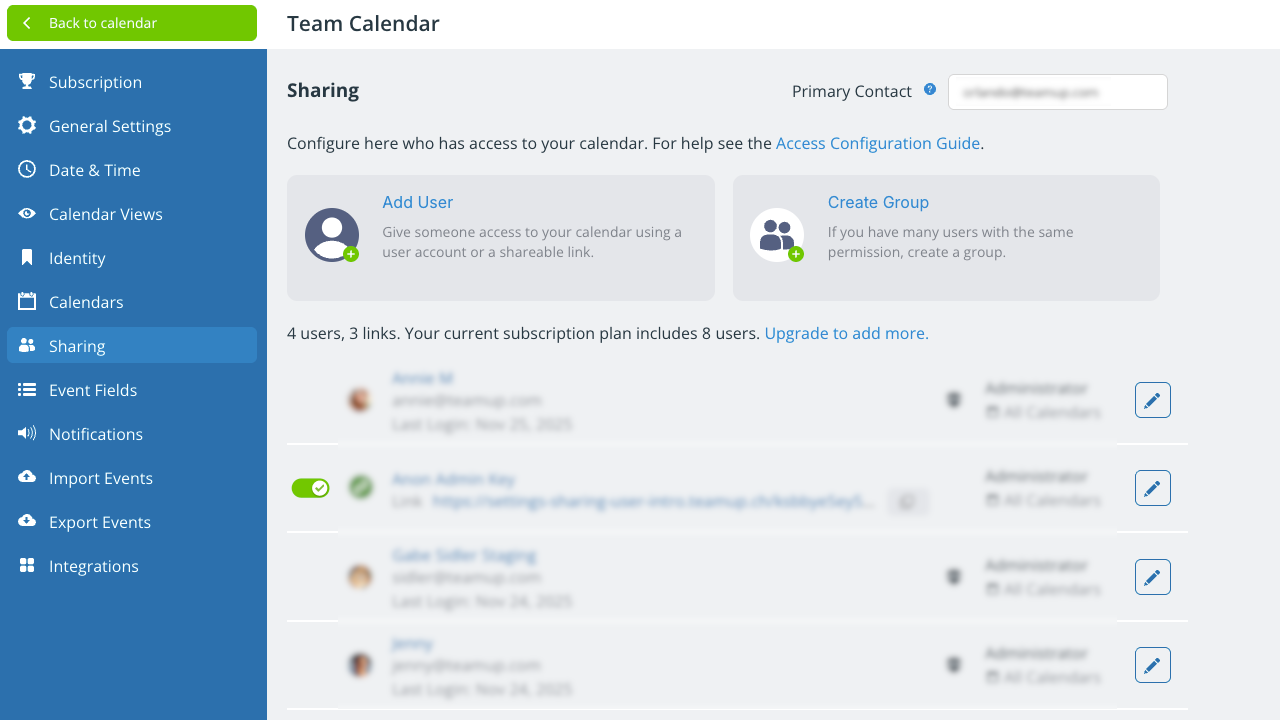Click the edit pencil for the link row
Screen dimensions: 1280x720
(x=1152, y=488)
